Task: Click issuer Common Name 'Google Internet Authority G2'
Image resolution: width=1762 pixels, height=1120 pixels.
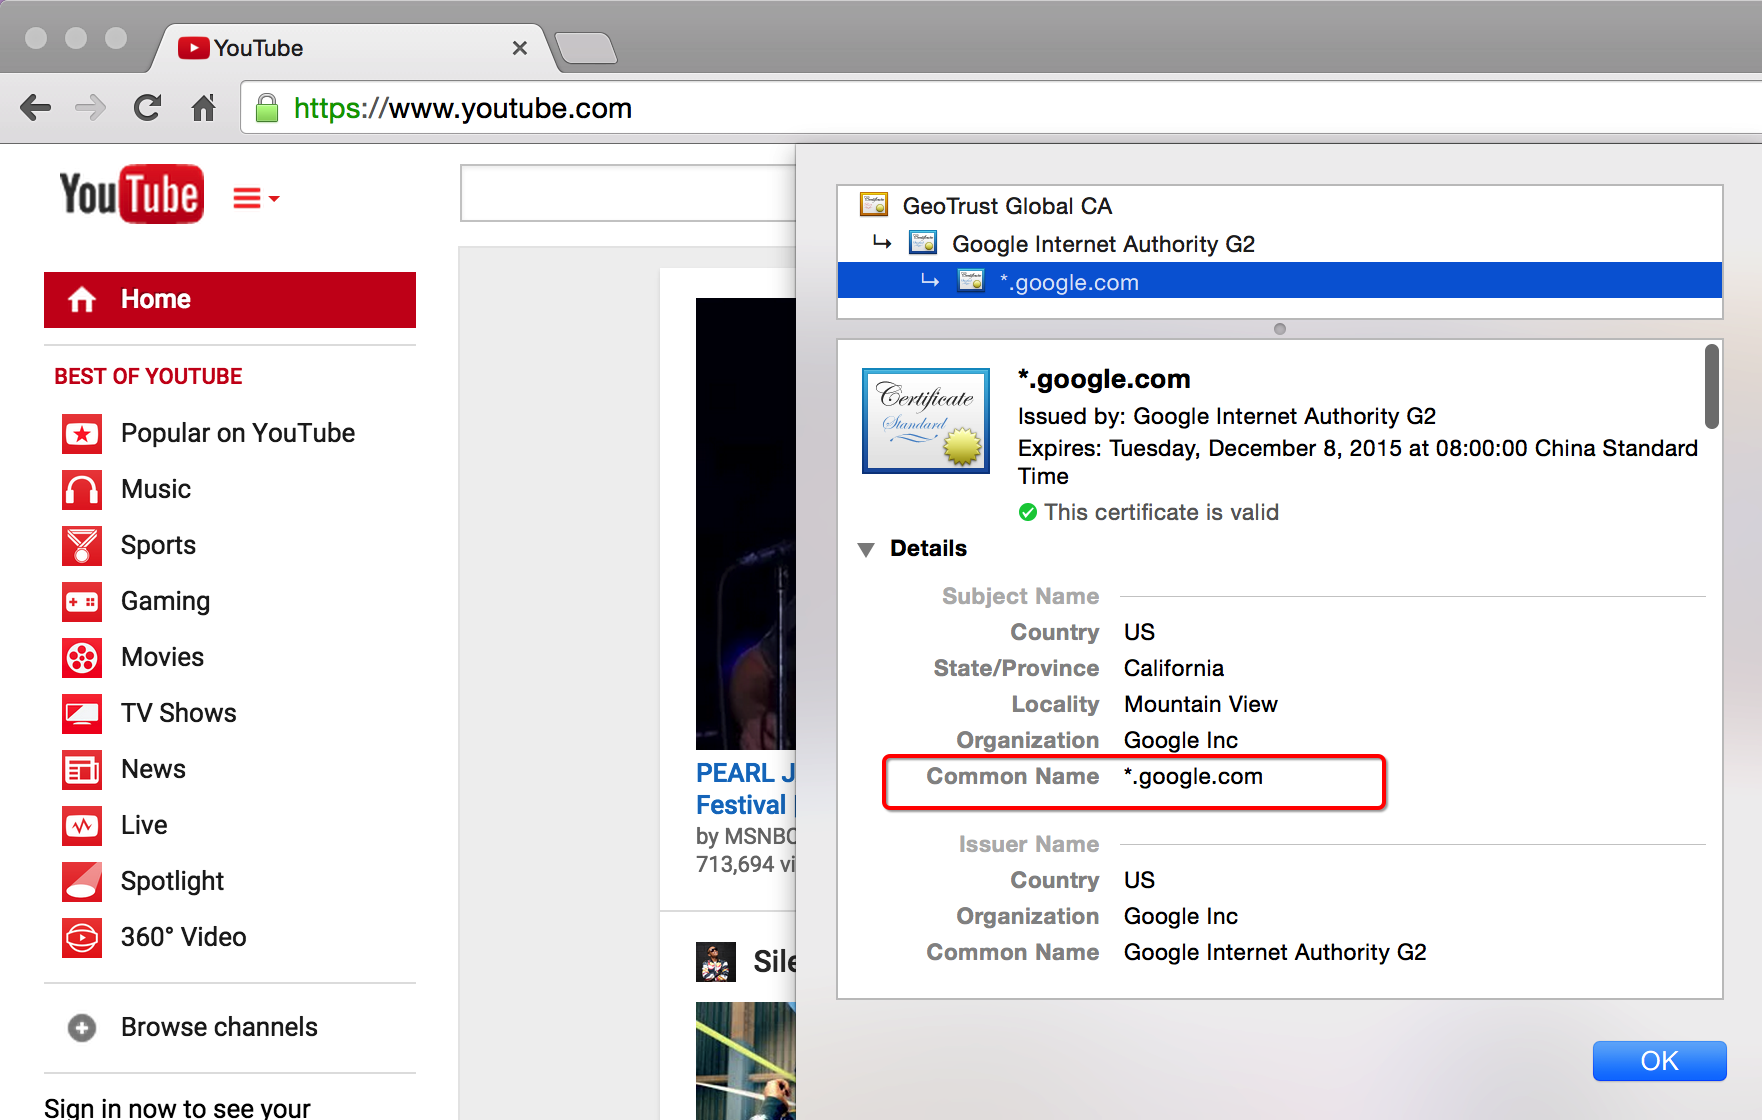Action: [1275, 952]
